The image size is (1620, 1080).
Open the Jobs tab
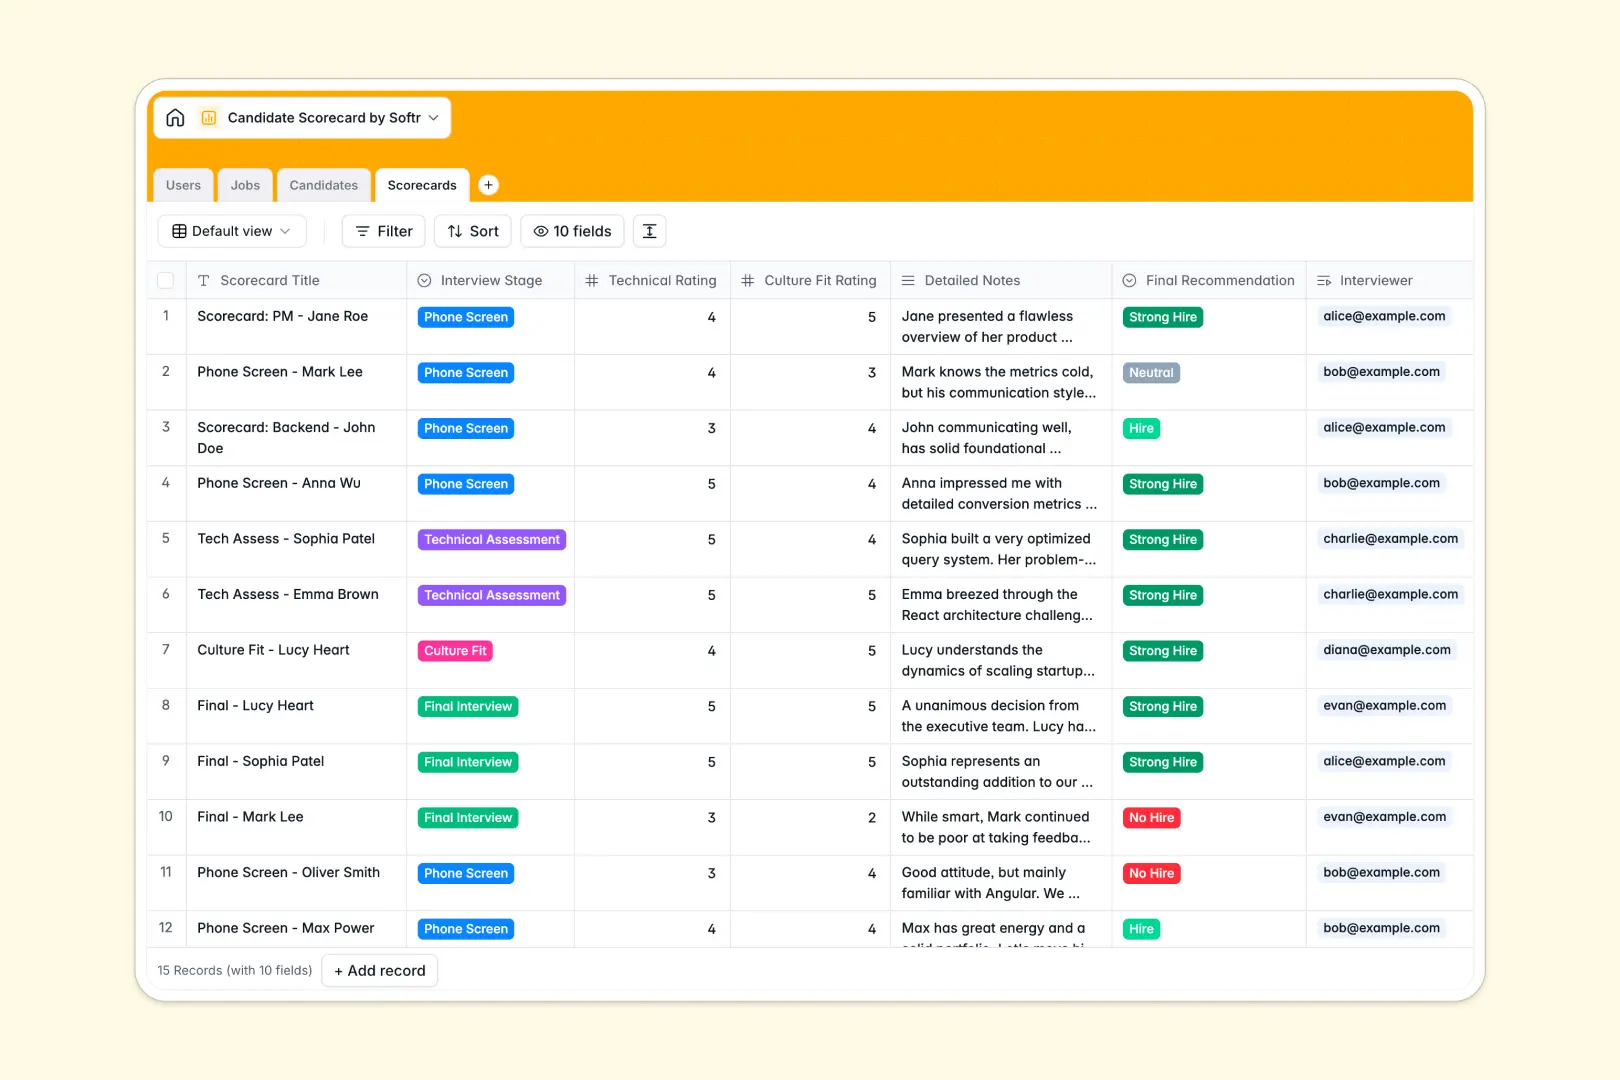tap(244, 185)
